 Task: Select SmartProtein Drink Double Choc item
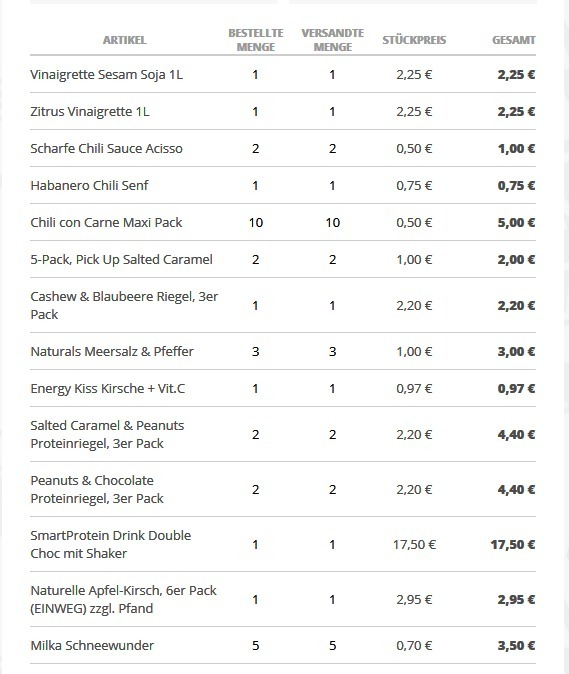(x=110, y=544)
